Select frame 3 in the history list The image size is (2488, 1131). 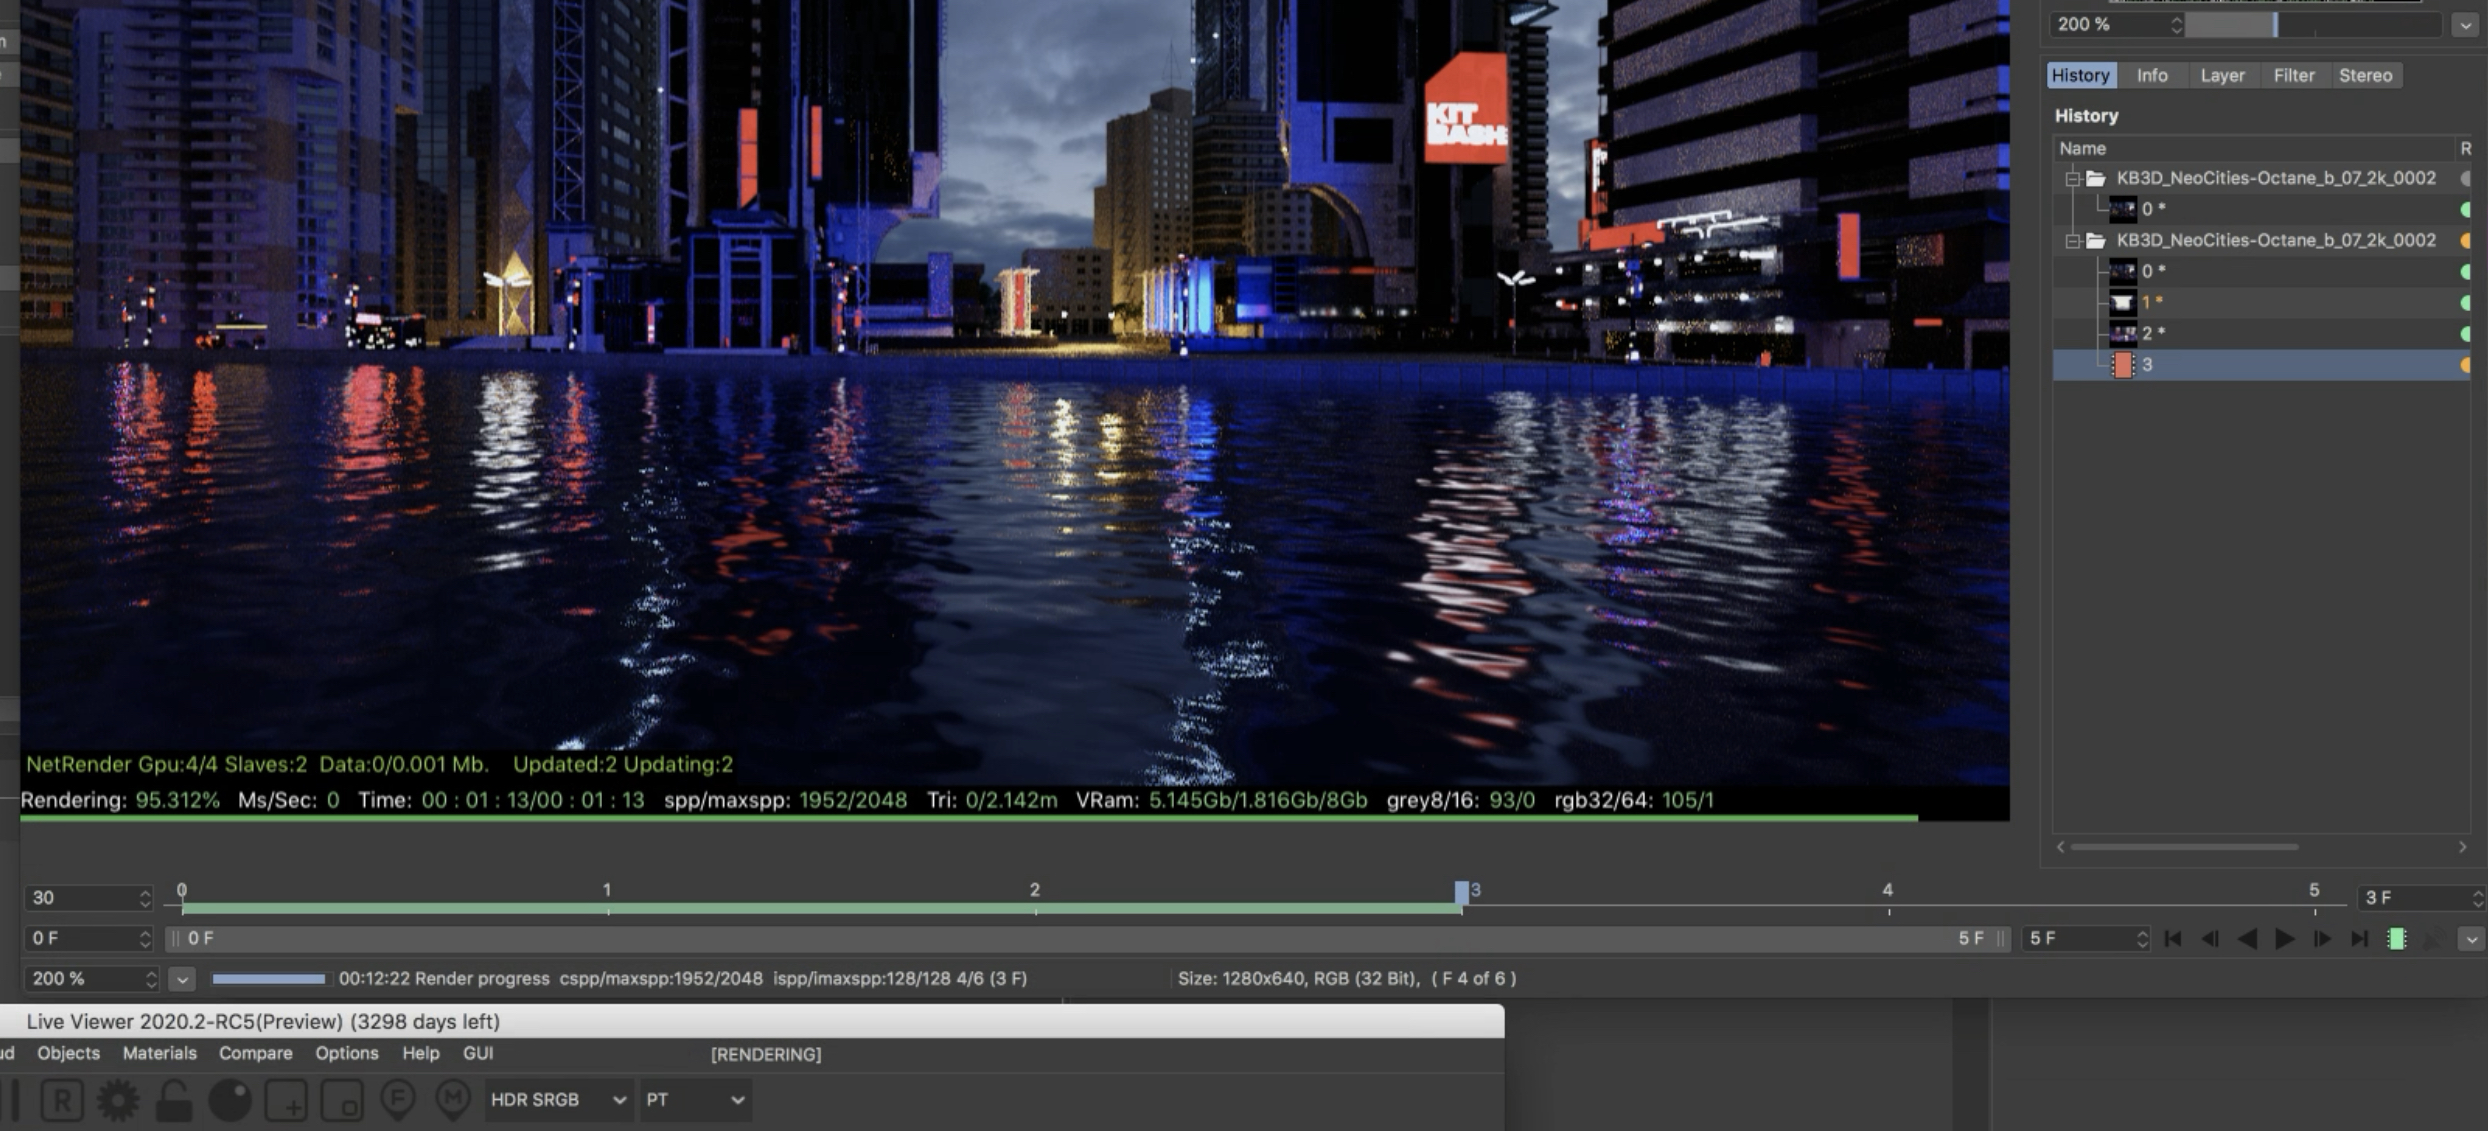[x=2146, y=365]
